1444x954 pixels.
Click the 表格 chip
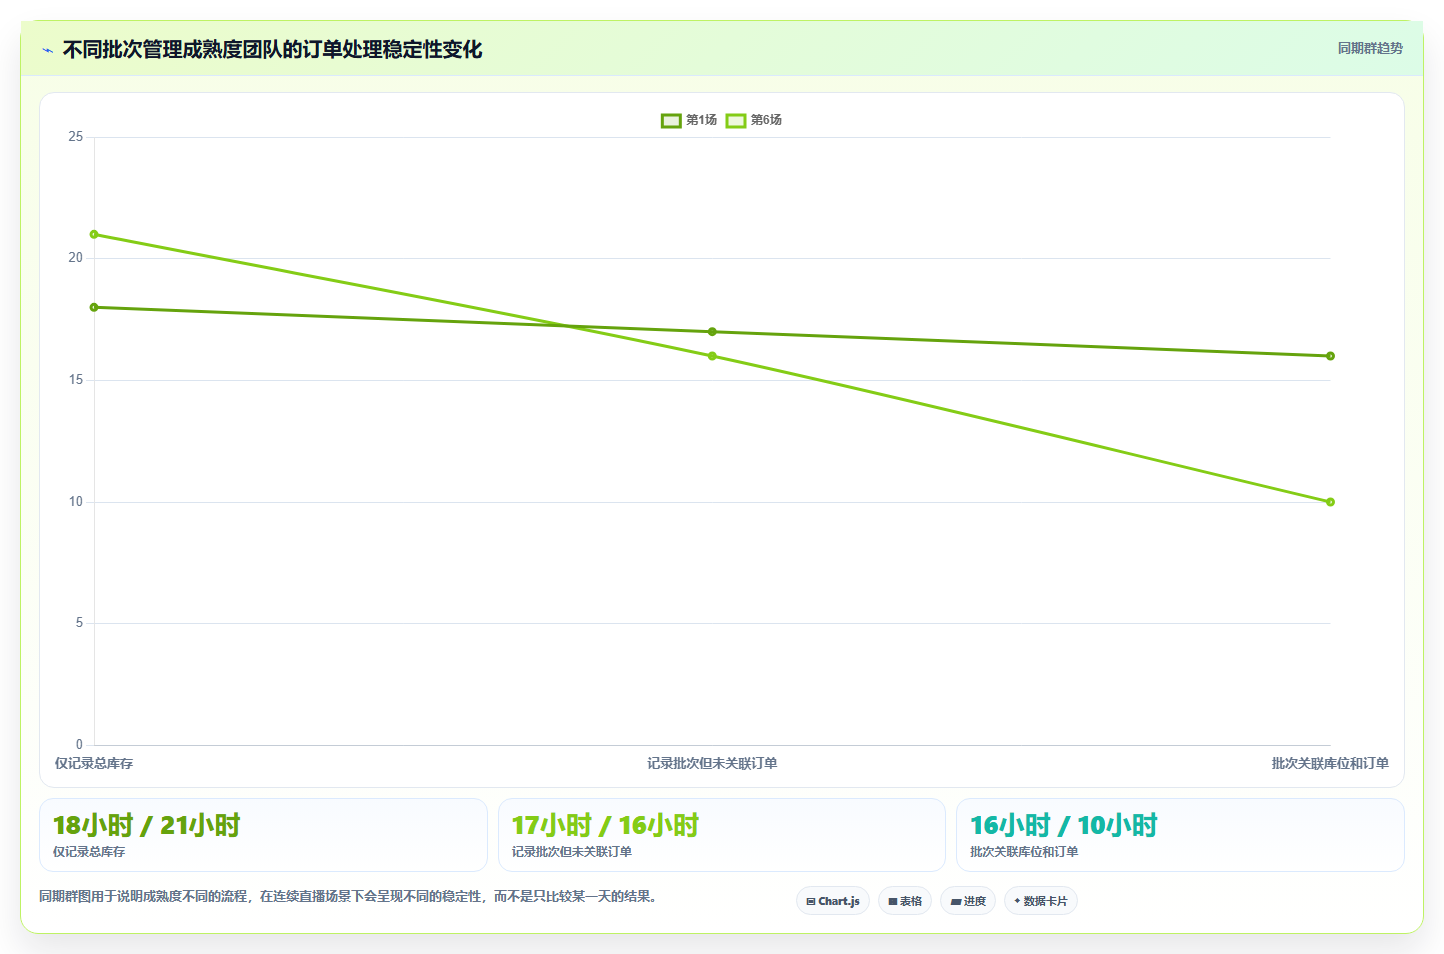[x=905, y=901]
